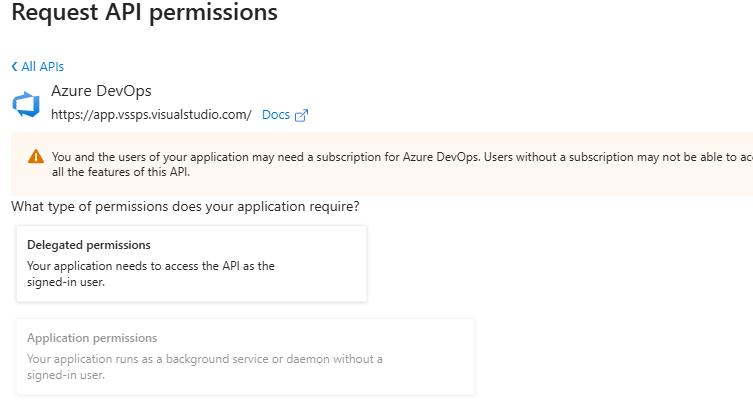
Task: Go back to All APIs
Action: coord(42,67)
